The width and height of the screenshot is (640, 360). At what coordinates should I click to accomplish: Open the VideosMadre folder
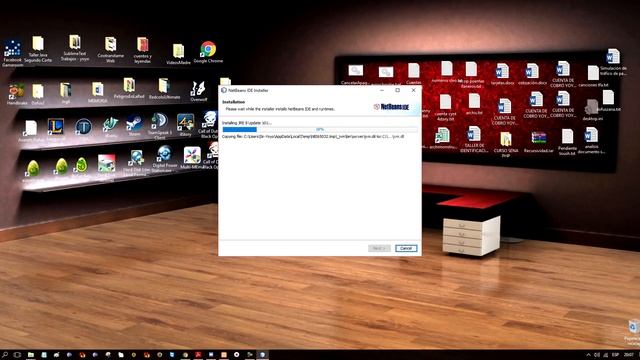click(178, 54)
